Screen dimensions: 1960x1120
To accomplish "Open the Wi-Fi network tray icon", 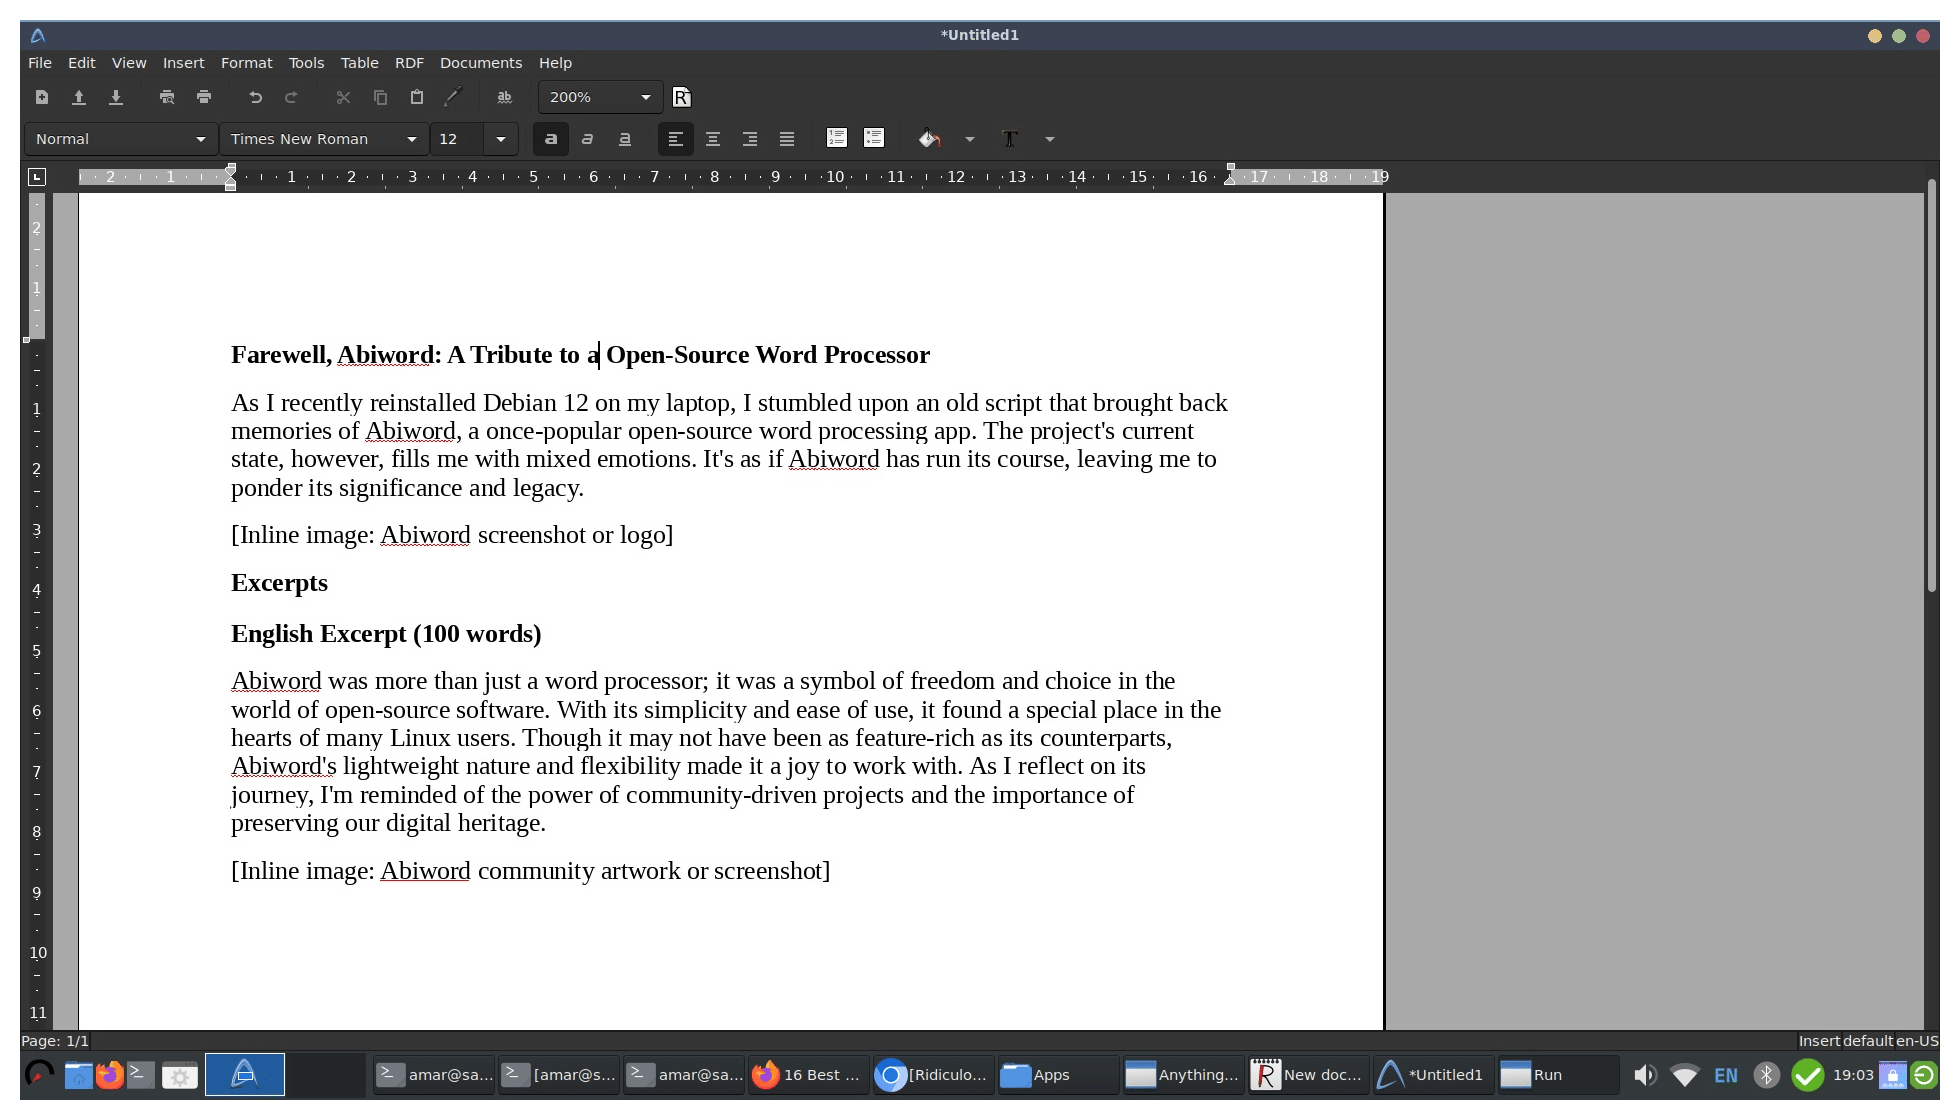I will [1685, 1075].
